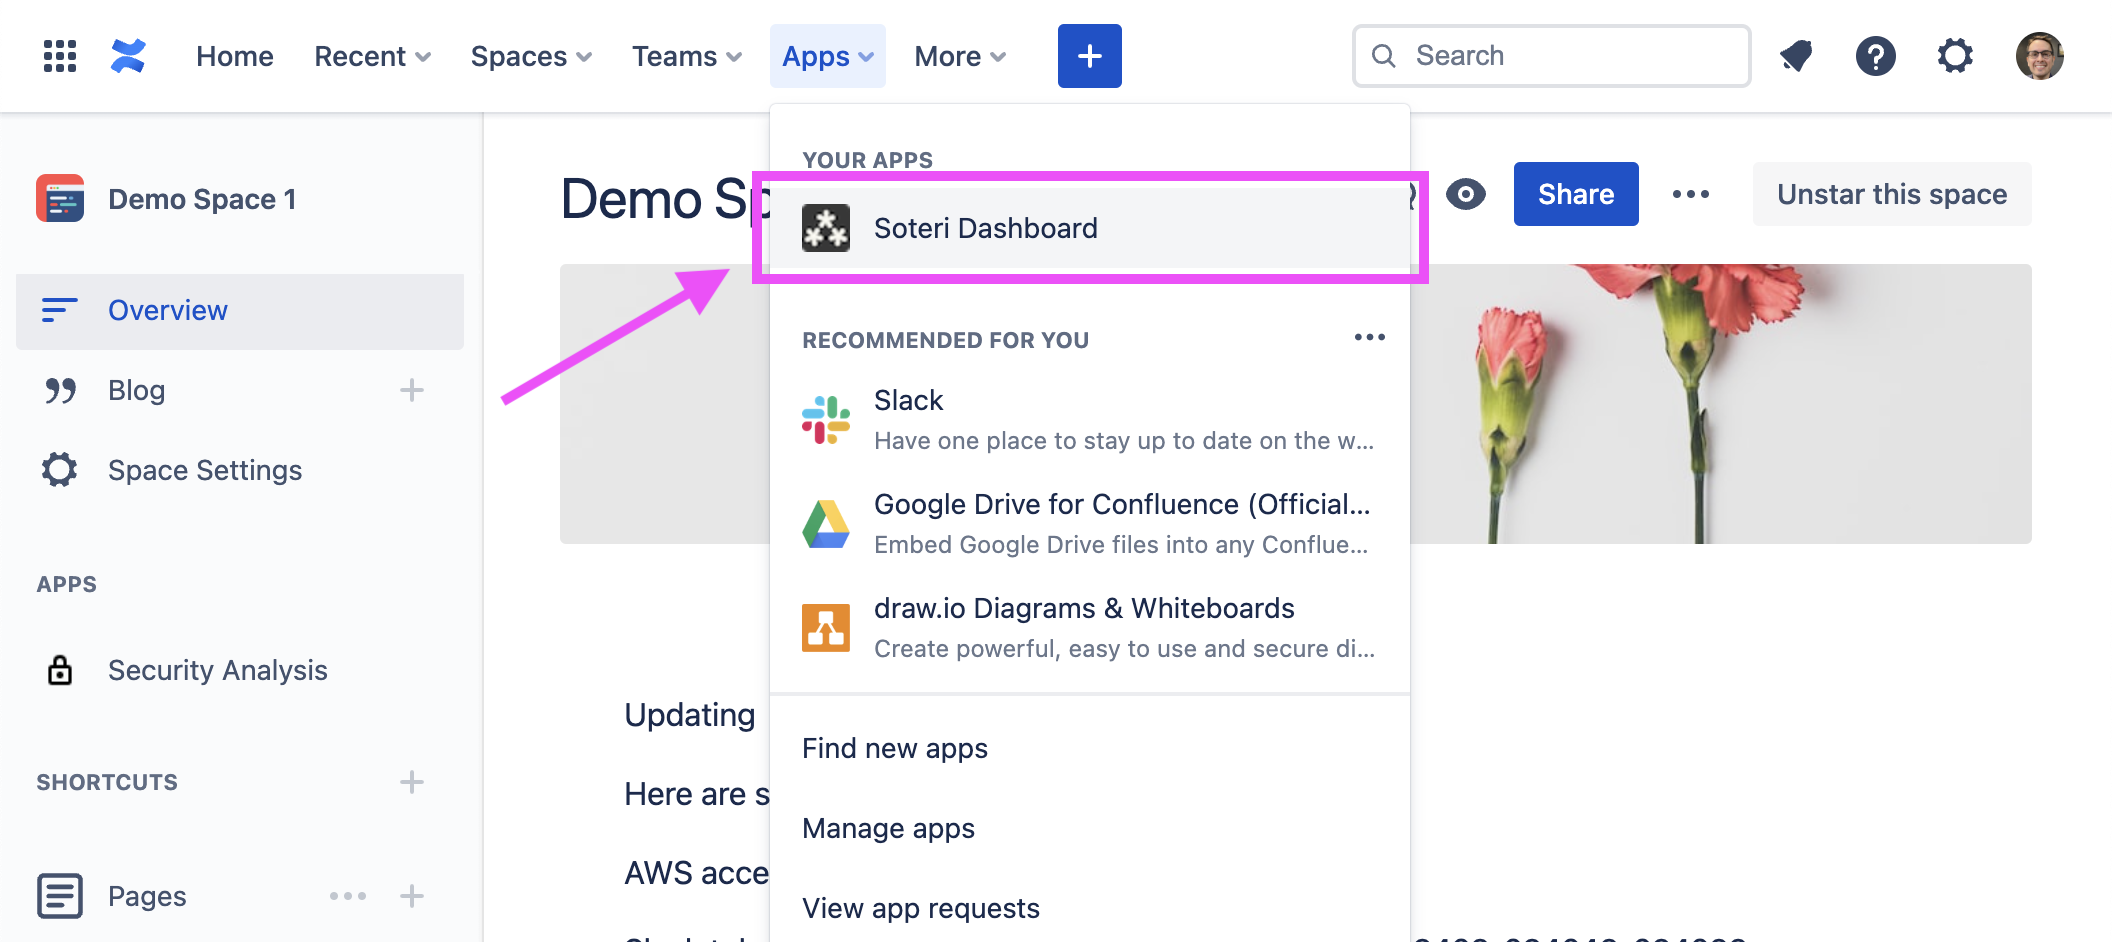Image resolution: width=2112 pixels, height=942 pixels.
Task: Click the blue Create plus button
Action: (1090, 56)
